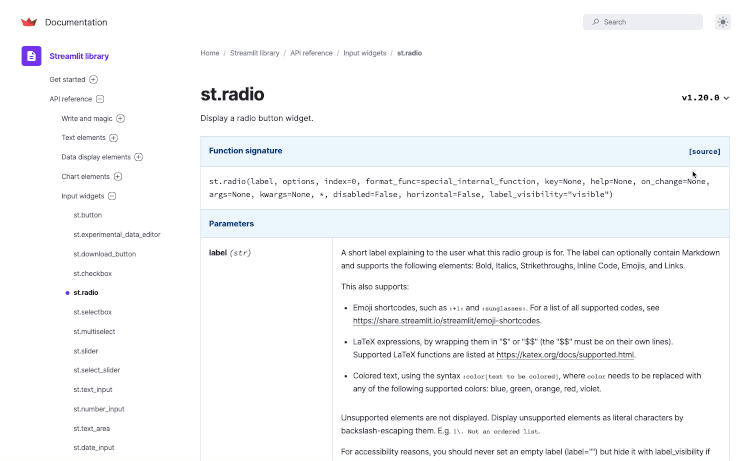753x461 pixels.
Task: Open the st.text_area page
Action: coord(91,428)
